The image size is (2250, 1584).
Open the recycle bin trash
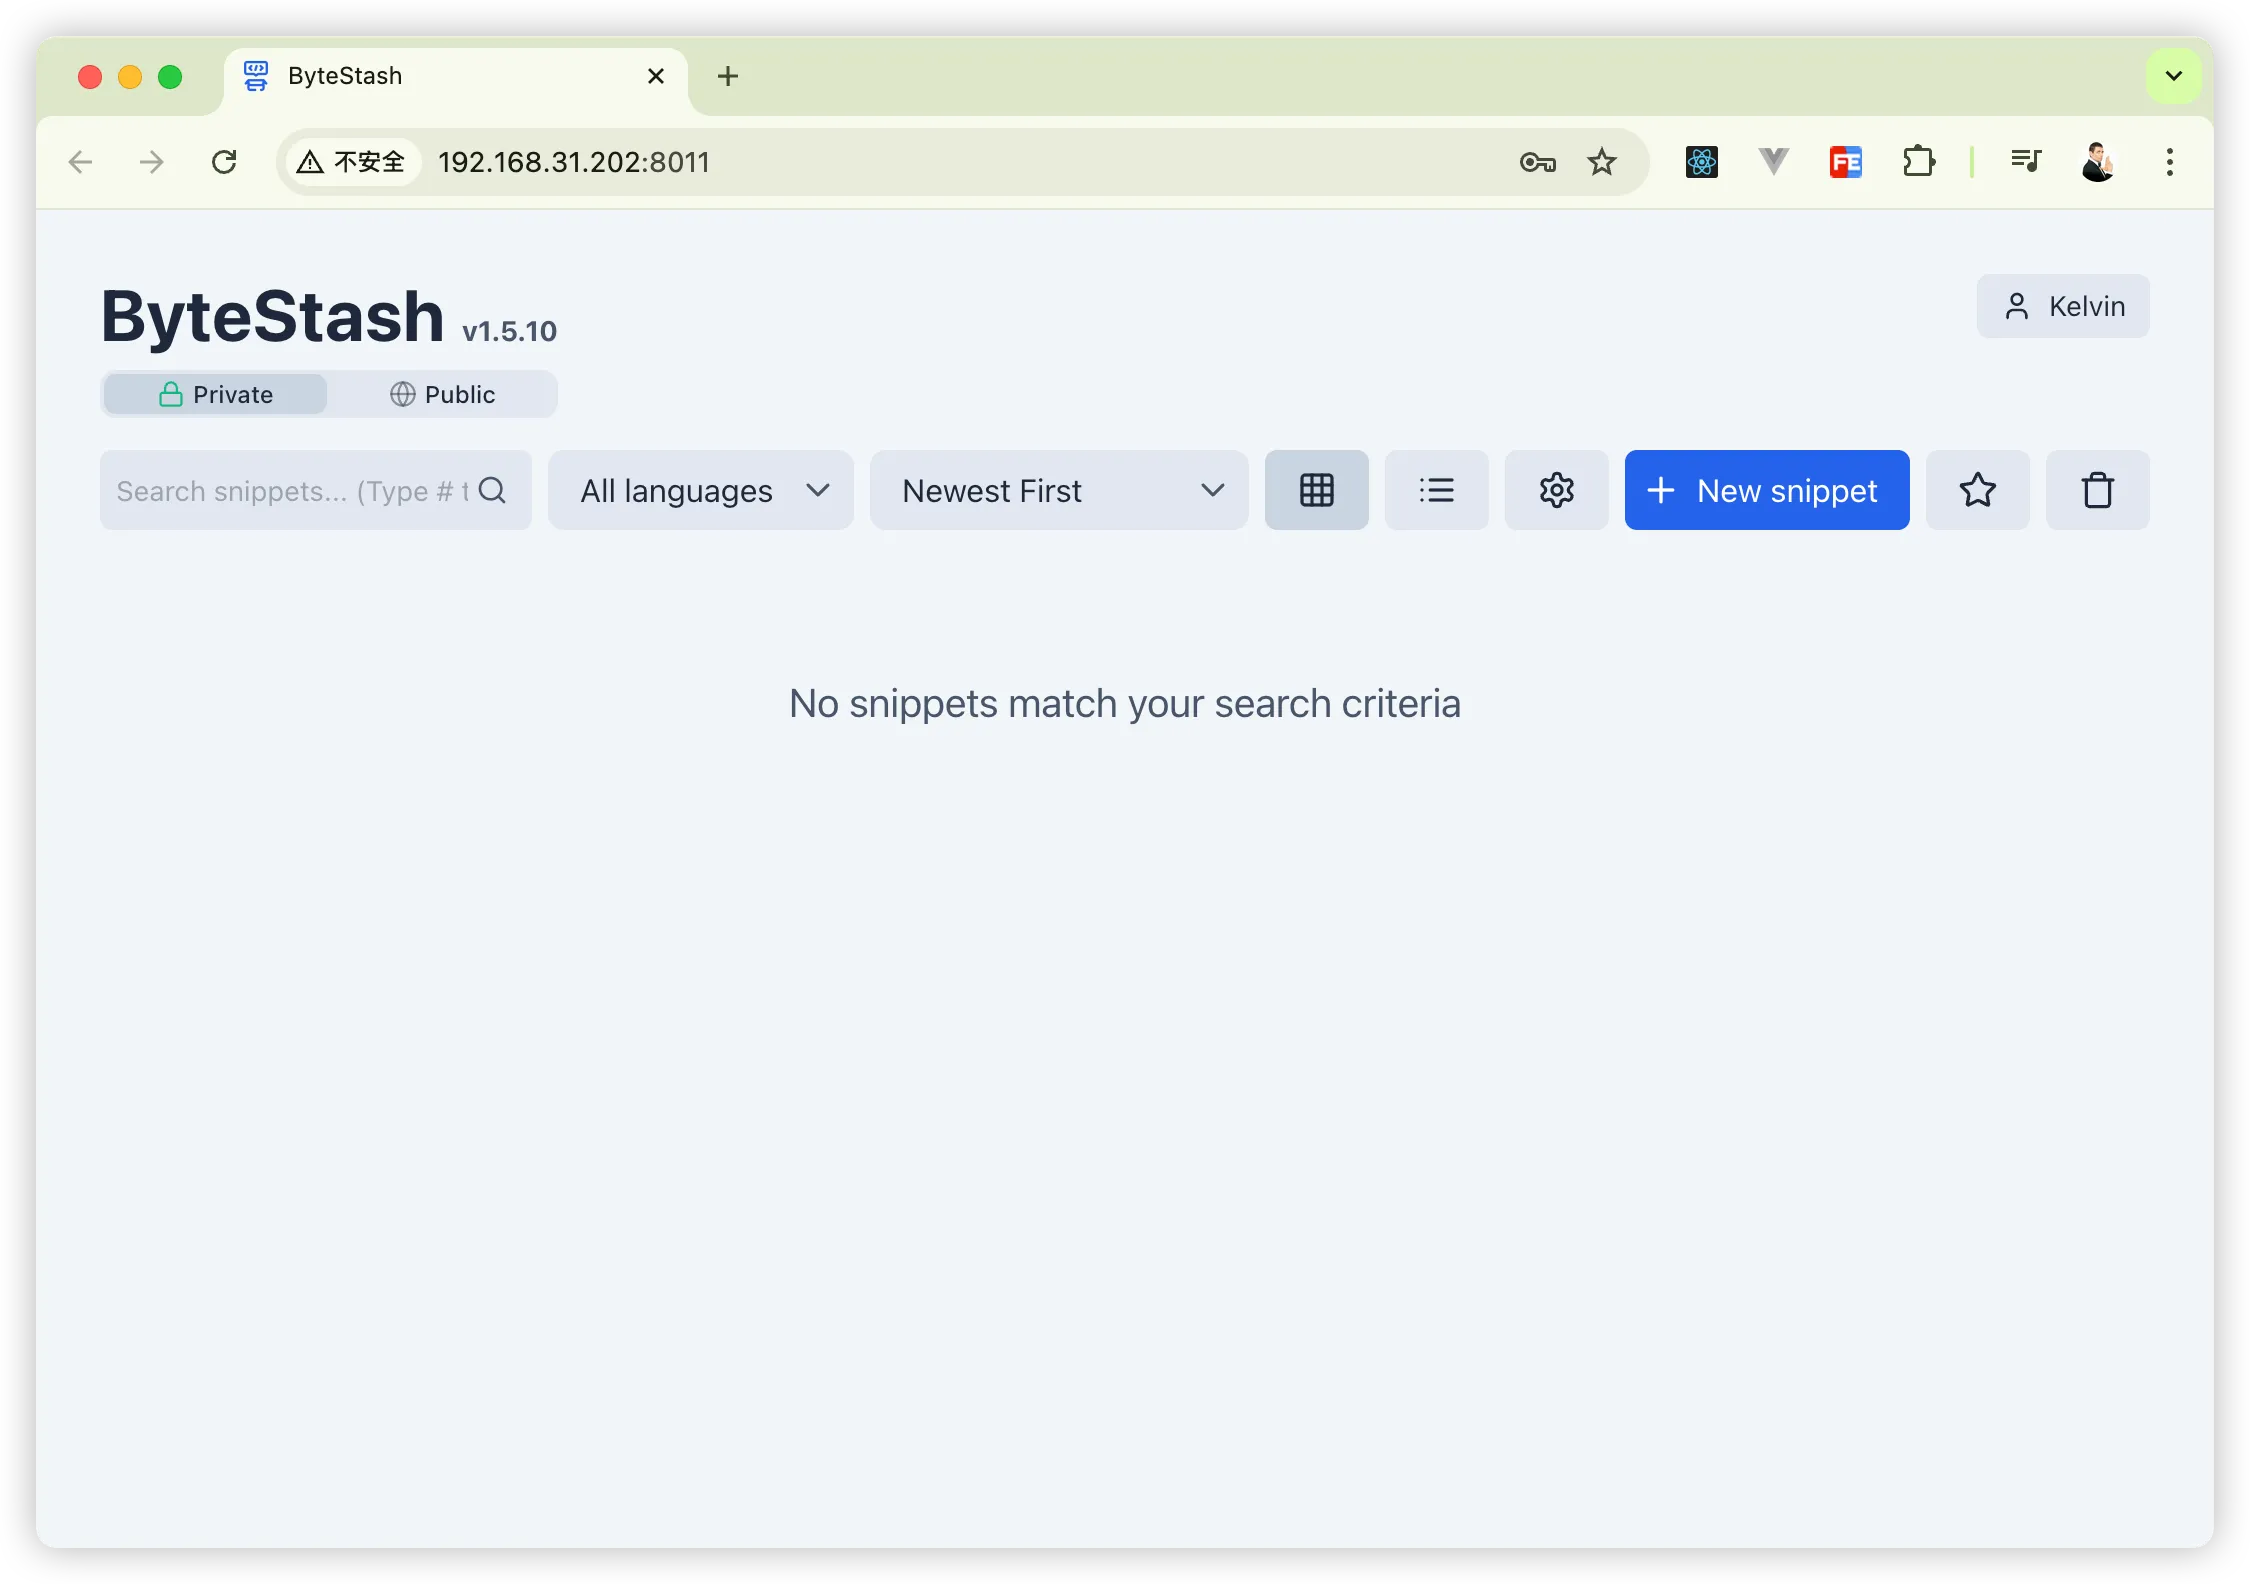click(x=2097, y=490)
